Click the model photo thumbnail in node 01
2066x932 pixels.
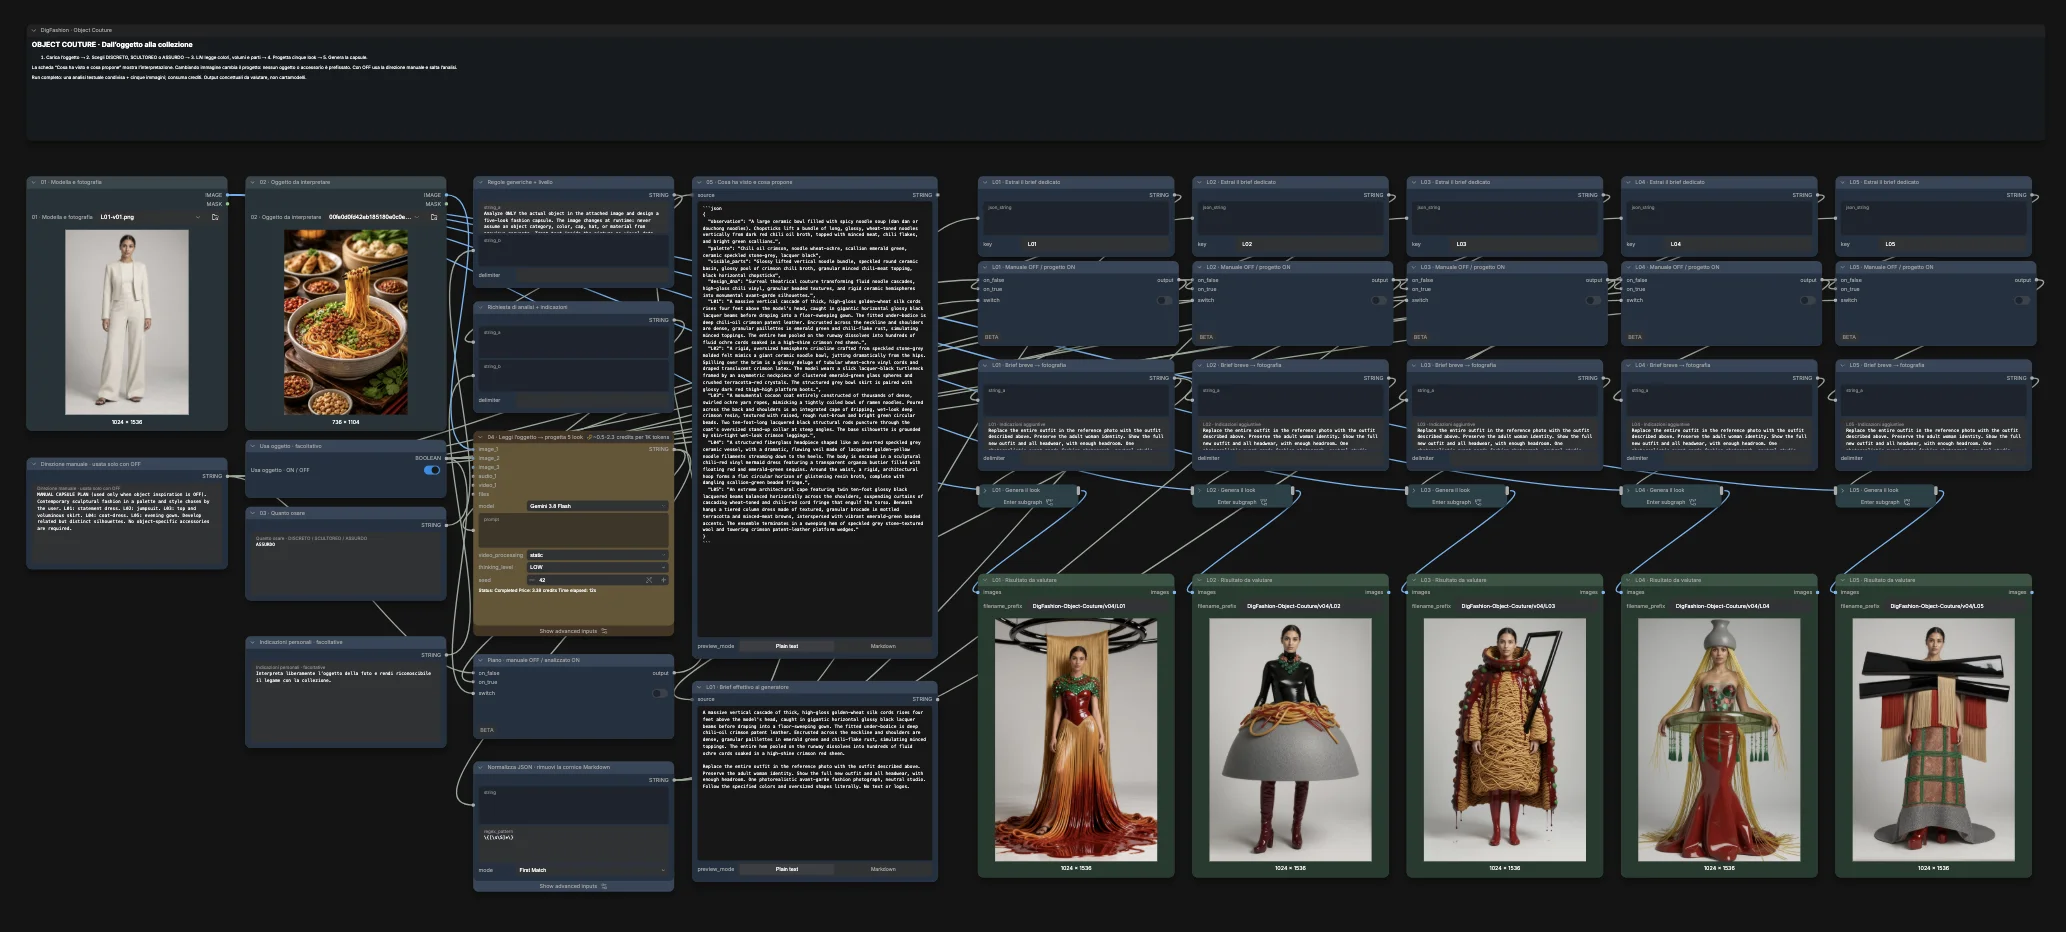(127, 322)
